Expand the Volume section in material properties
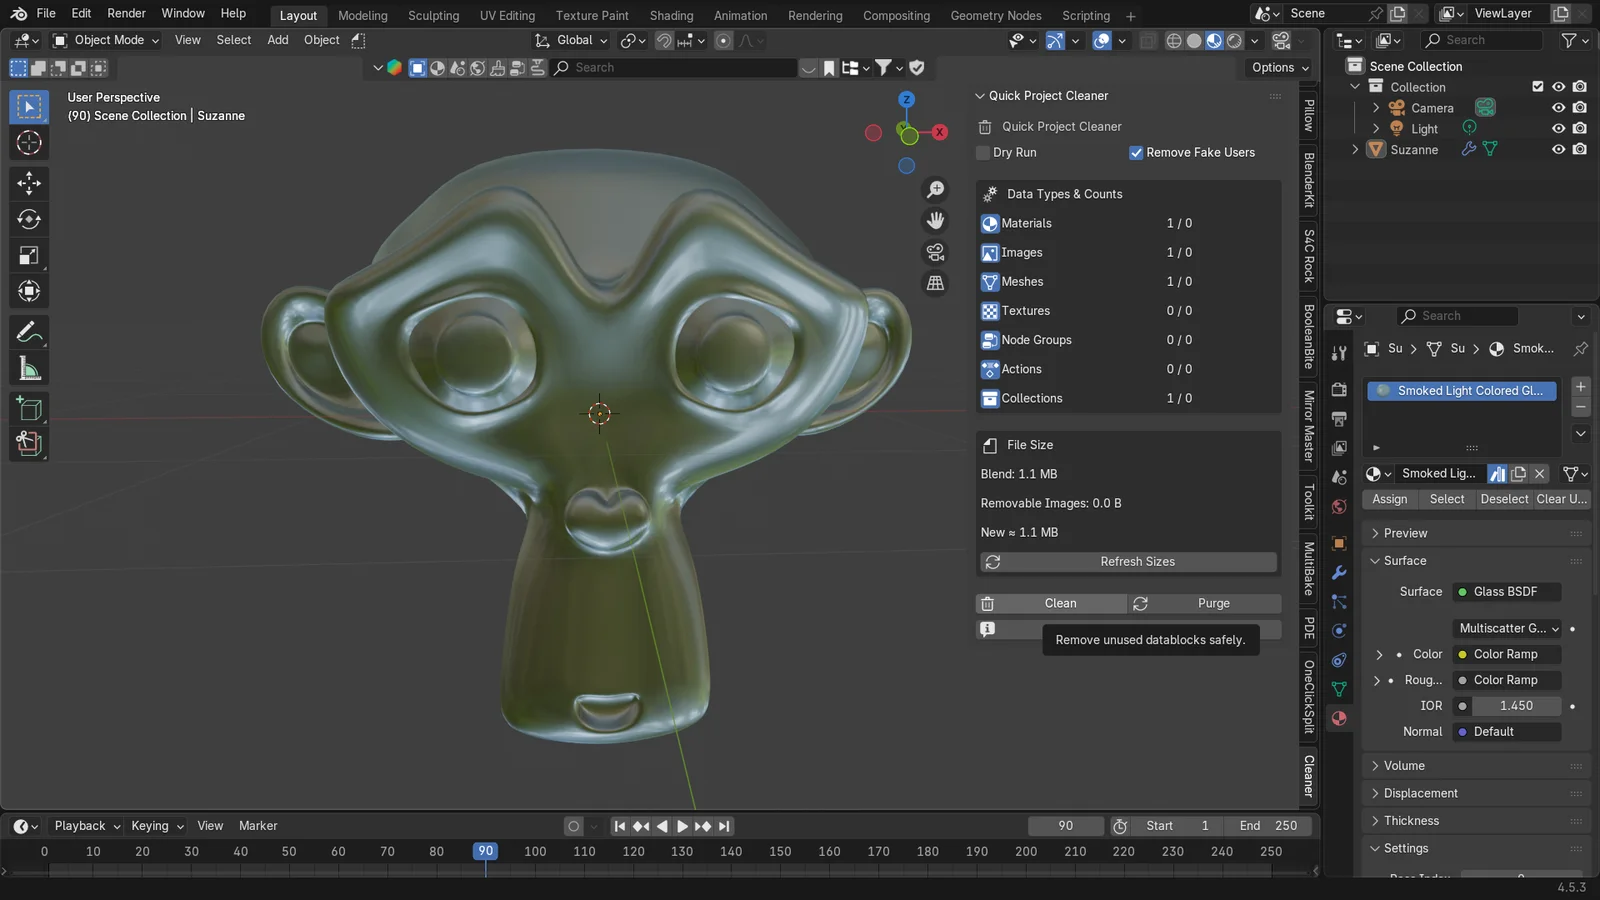 (x=1405, y=765)
